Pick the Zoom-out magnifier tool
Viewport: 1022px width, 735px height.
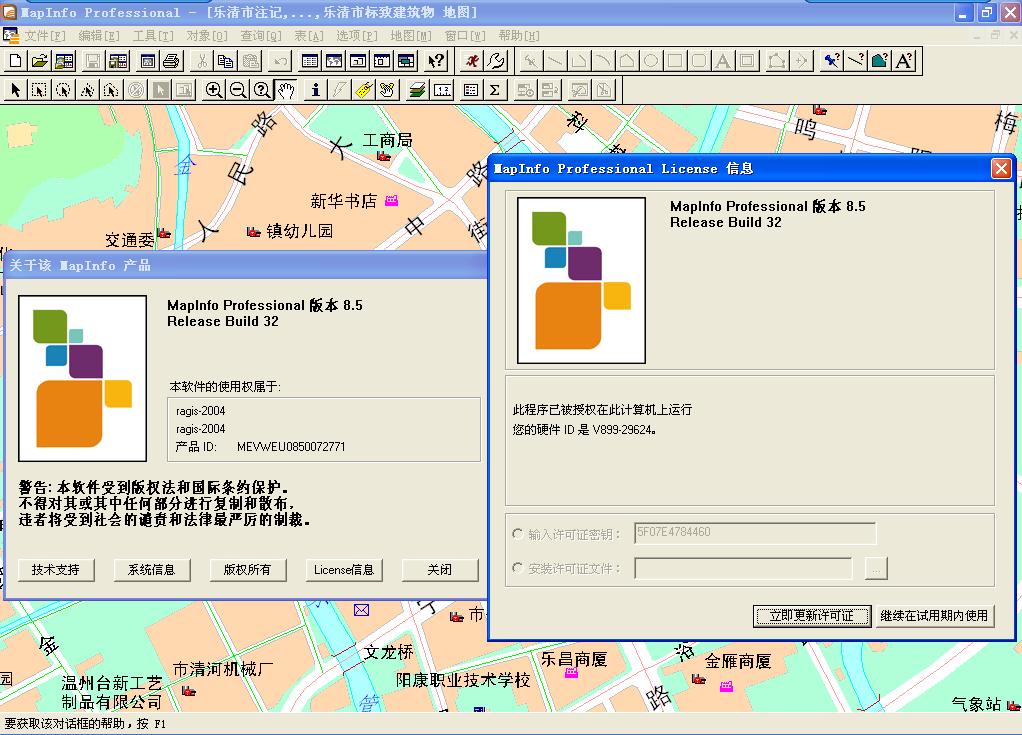coord(238,90)
